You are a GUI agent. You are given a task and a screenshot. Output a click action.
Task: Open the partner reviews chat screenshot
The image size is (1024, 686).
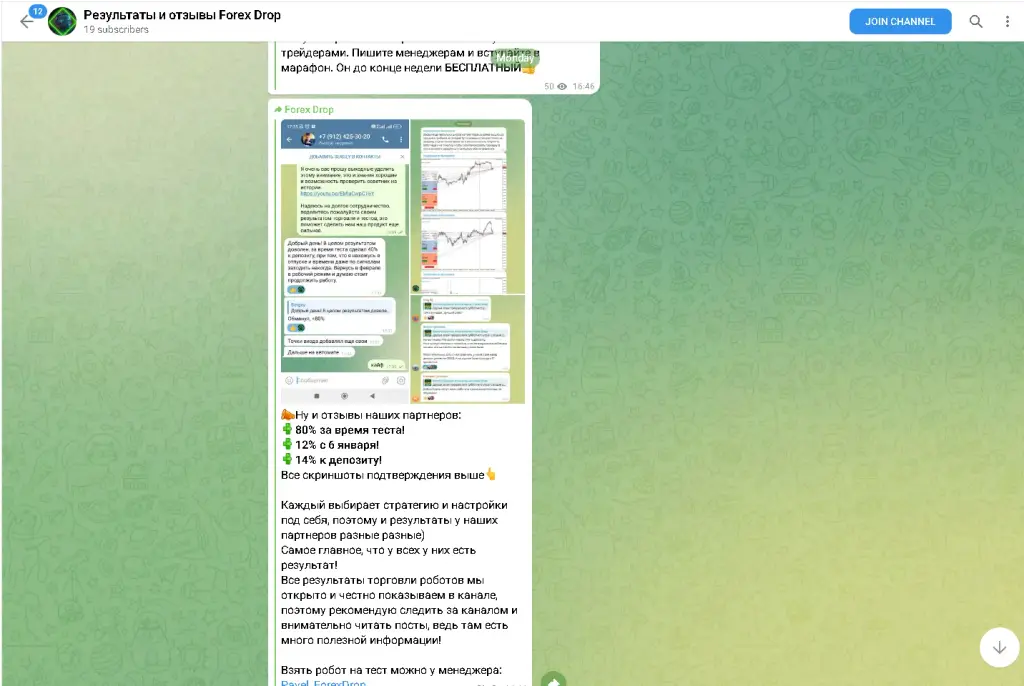(468, 350)
